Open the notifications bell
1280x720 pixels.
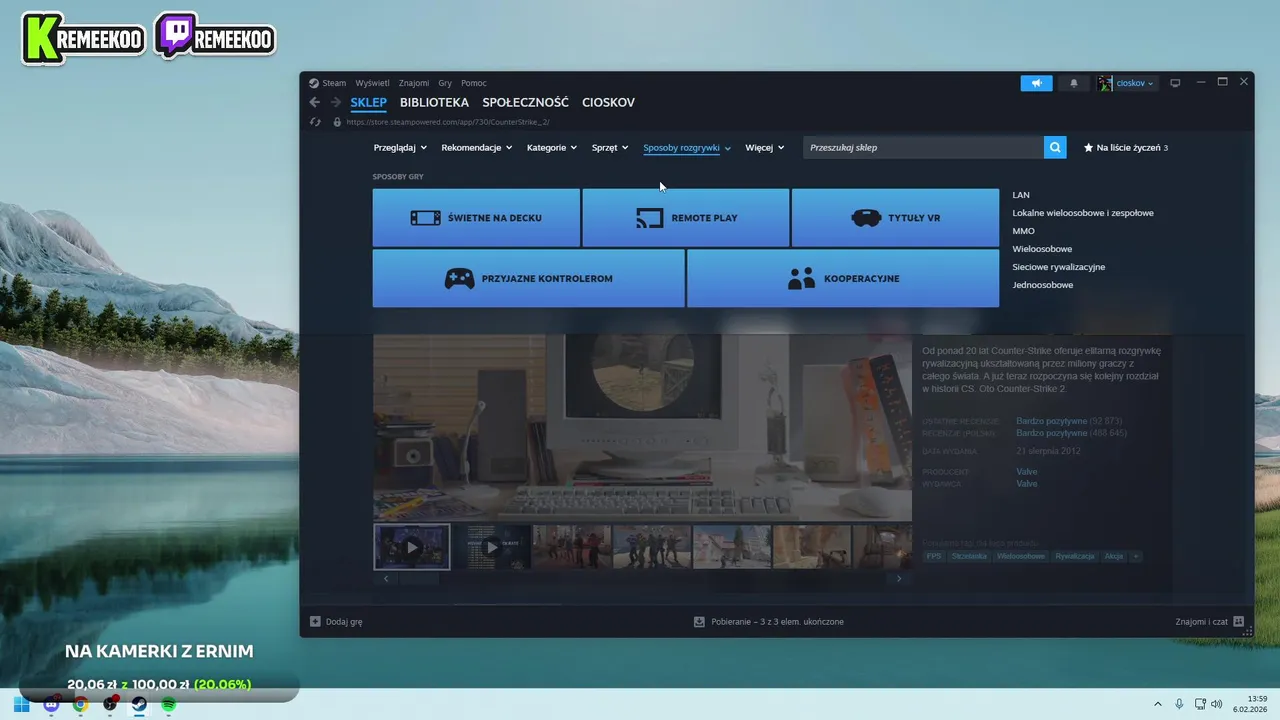pos(1074,83)
